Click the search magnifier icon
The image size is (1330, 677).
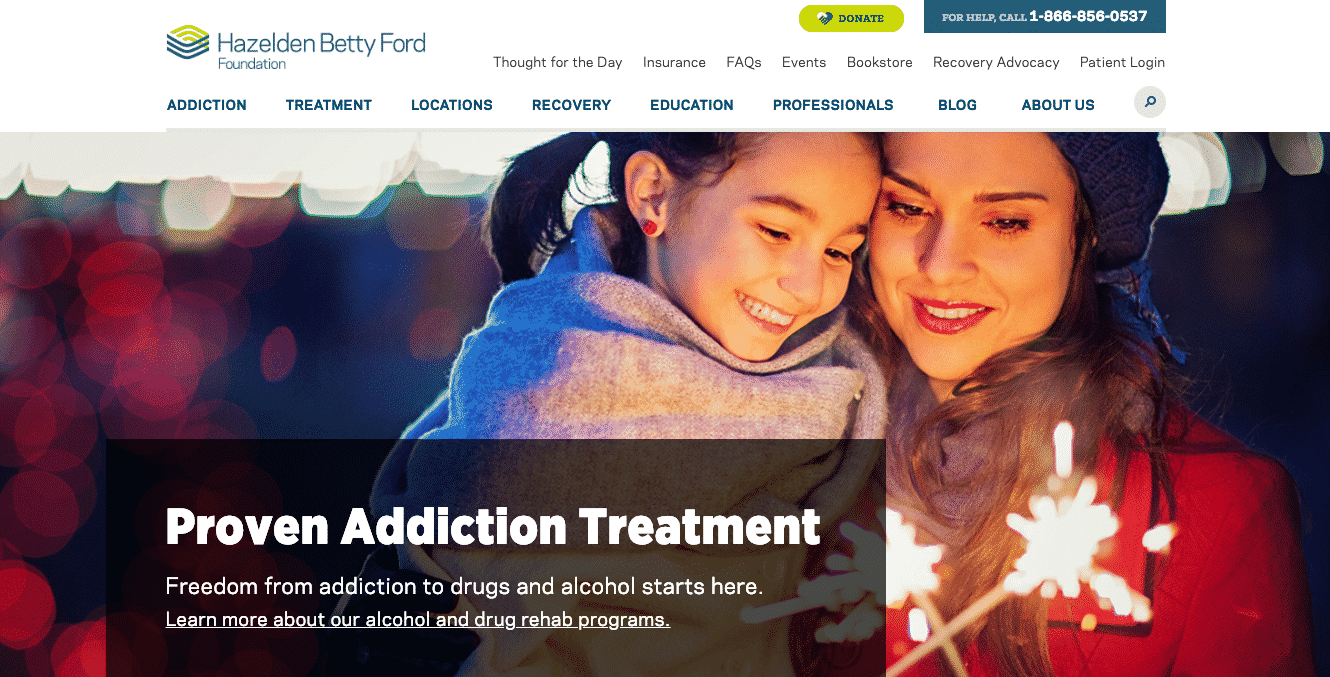[1150, 102]
